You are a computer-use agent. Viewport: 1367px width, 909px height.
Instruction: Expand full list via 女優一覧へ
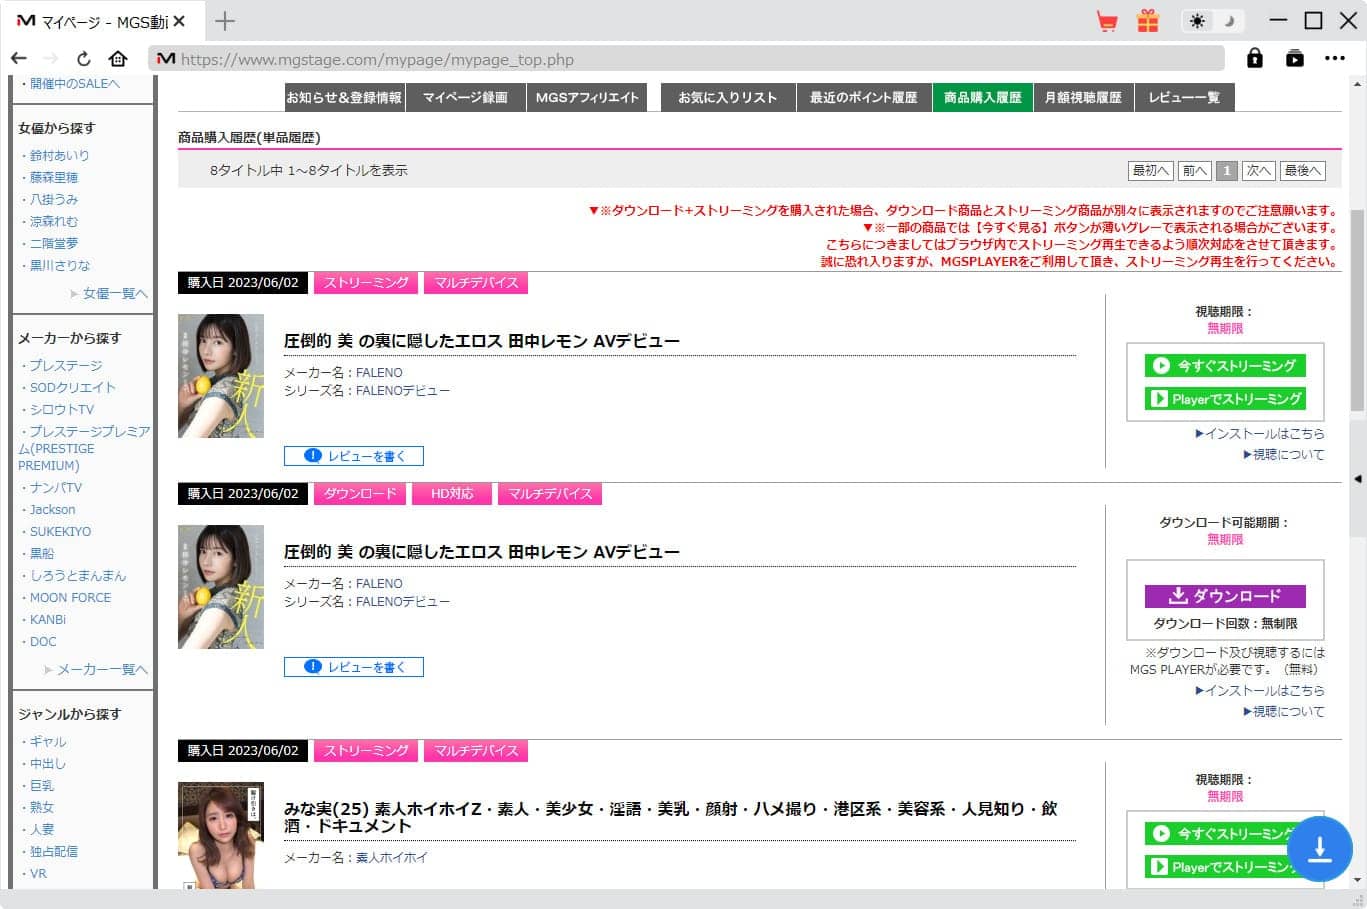[x=115, y=294]
